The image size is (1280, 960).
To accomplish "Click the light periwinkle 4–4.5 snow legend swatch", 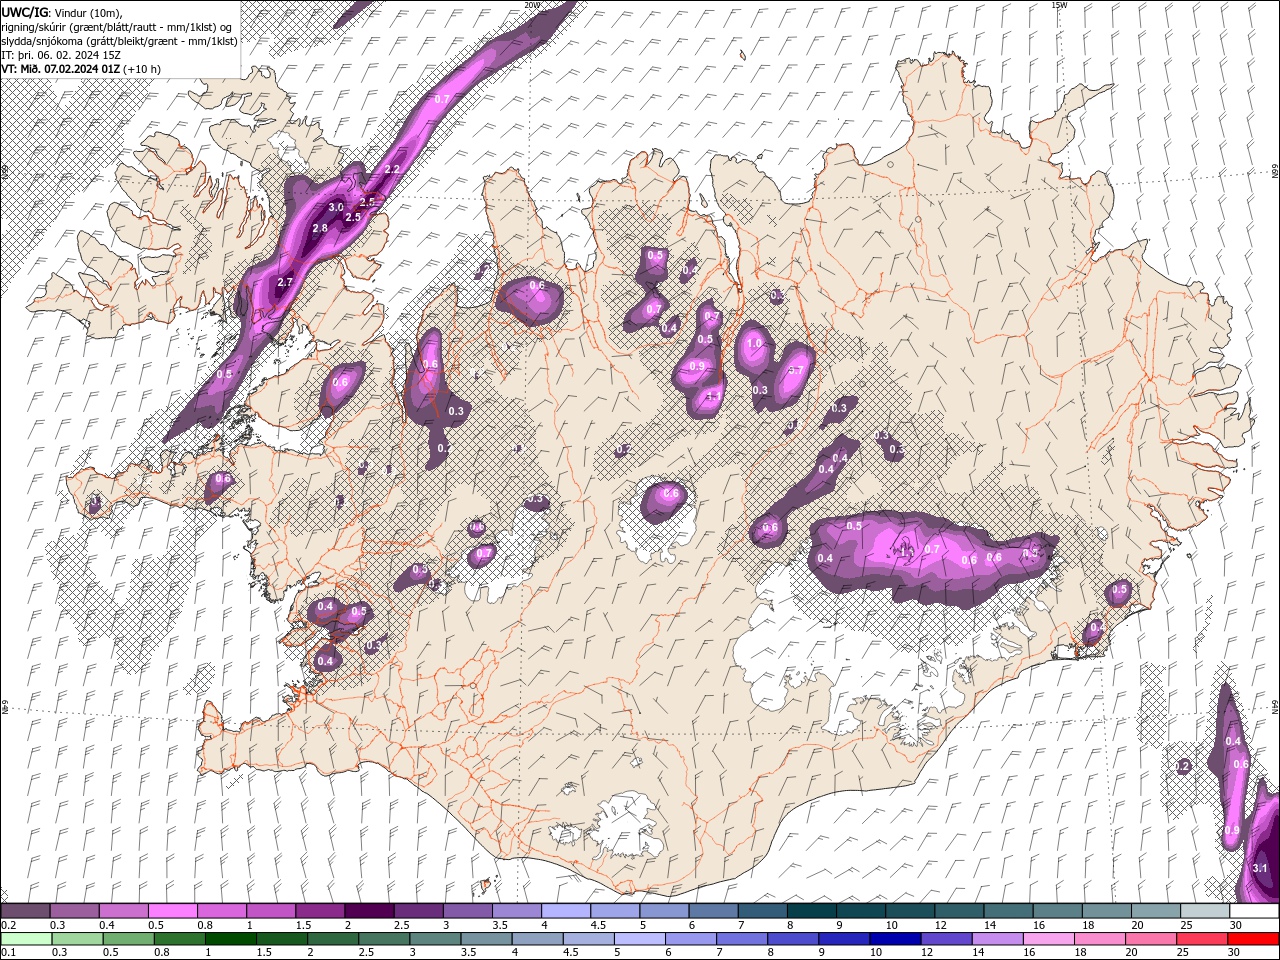I will pyautogui.click(x=566, y=911).
